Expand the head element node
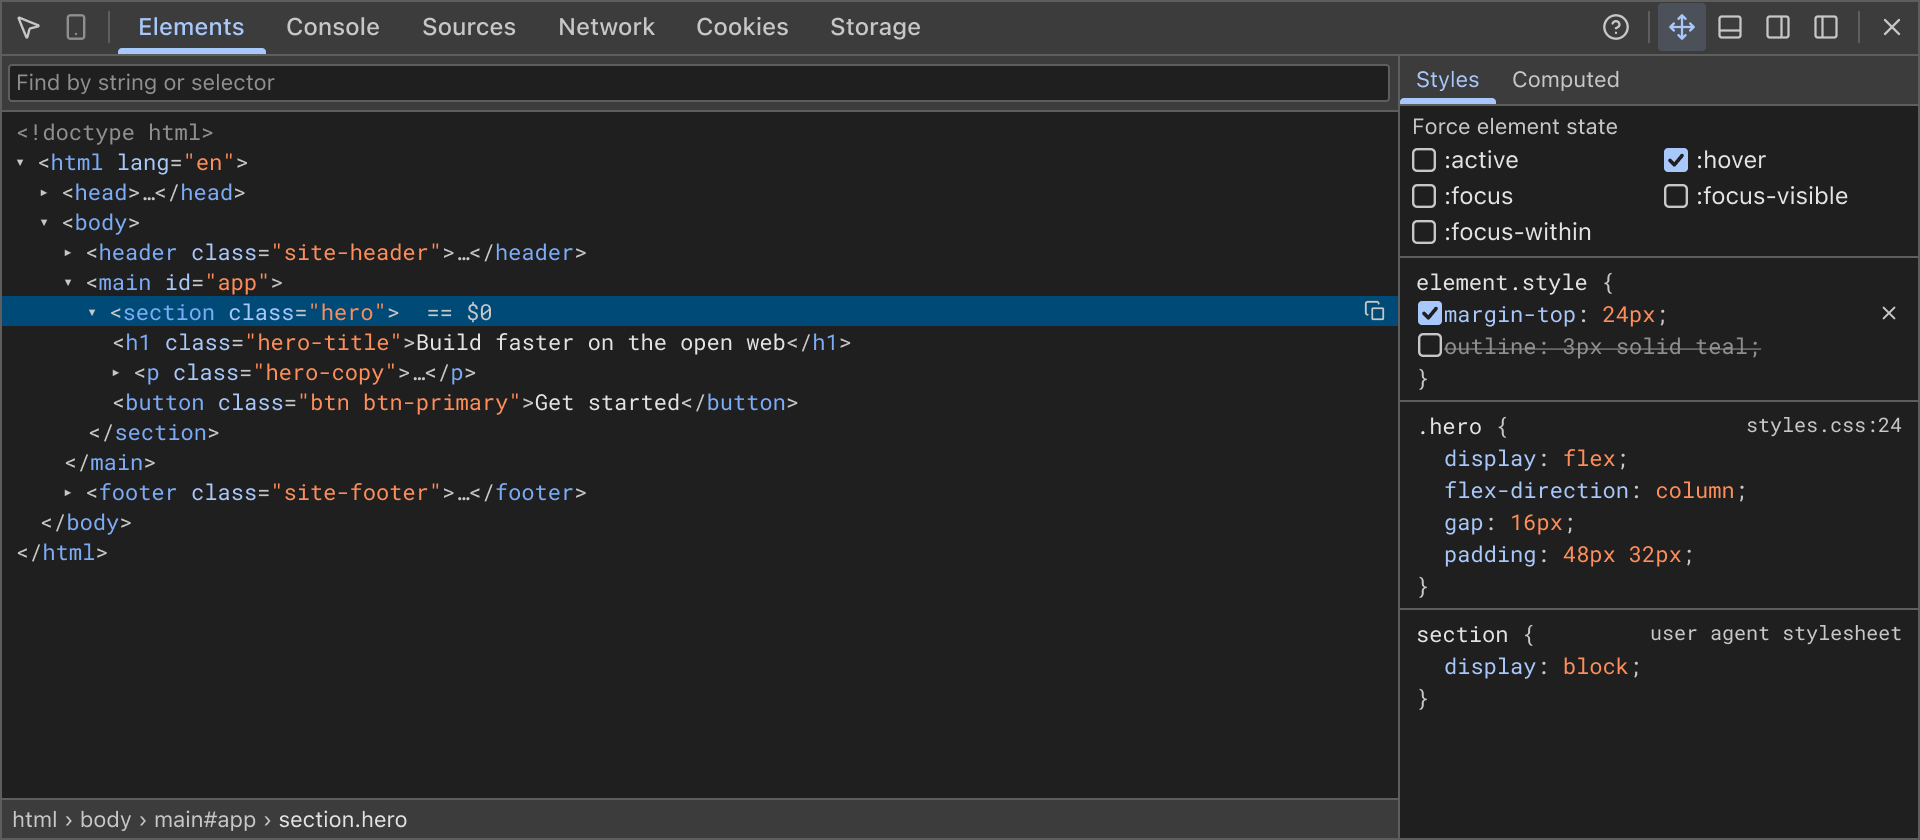 pos(44,192)
